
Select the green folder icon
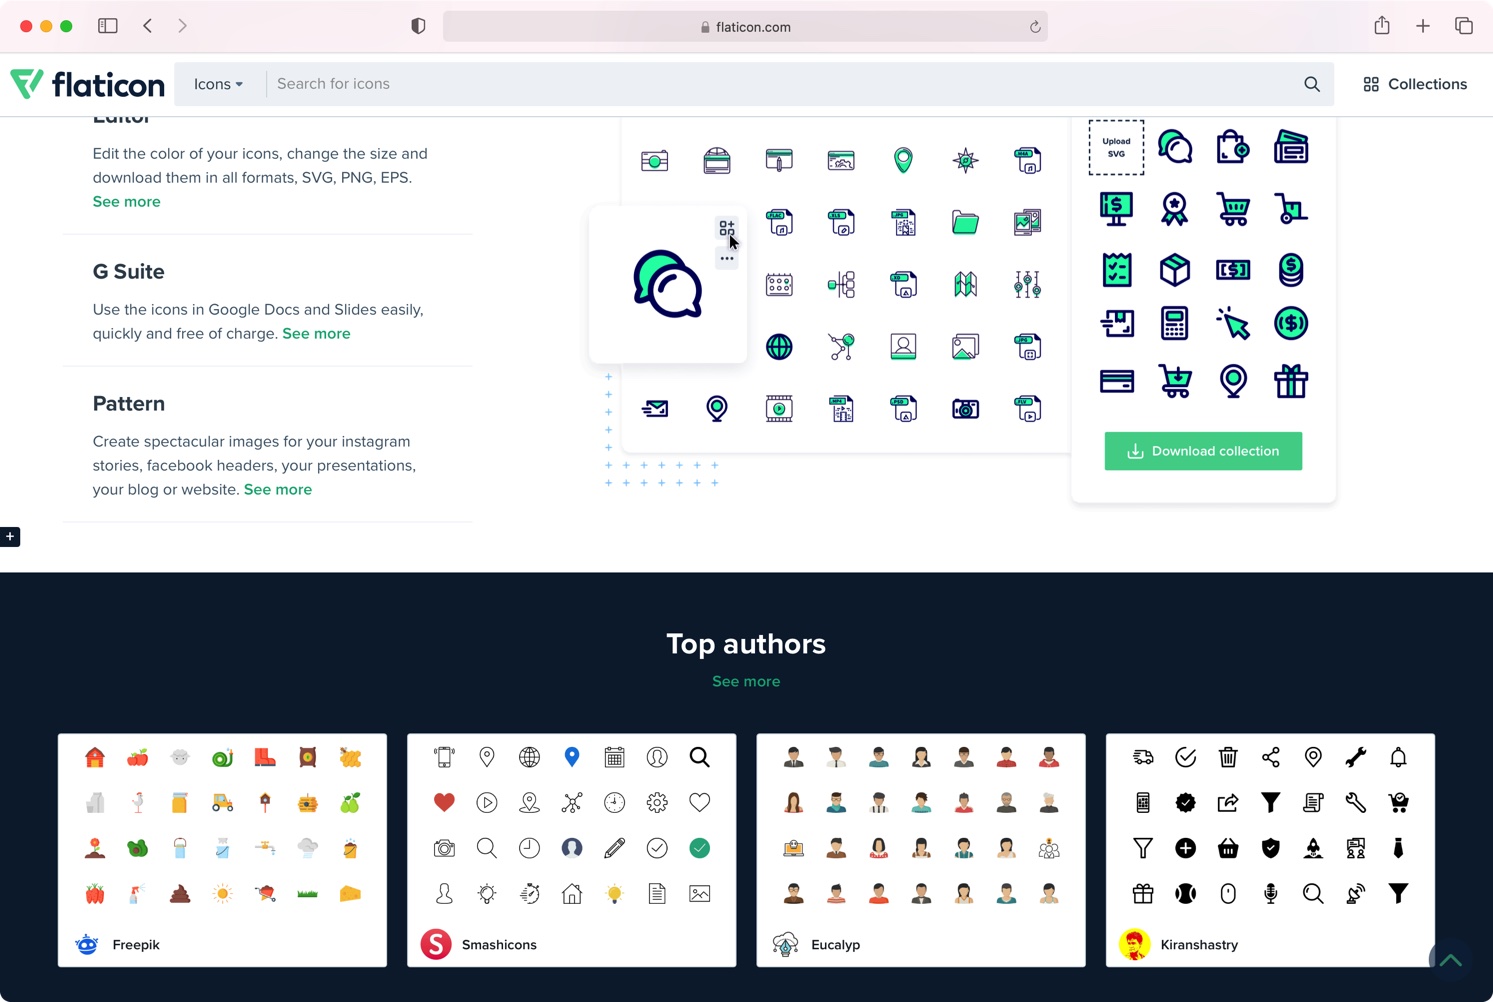point(965,222)
